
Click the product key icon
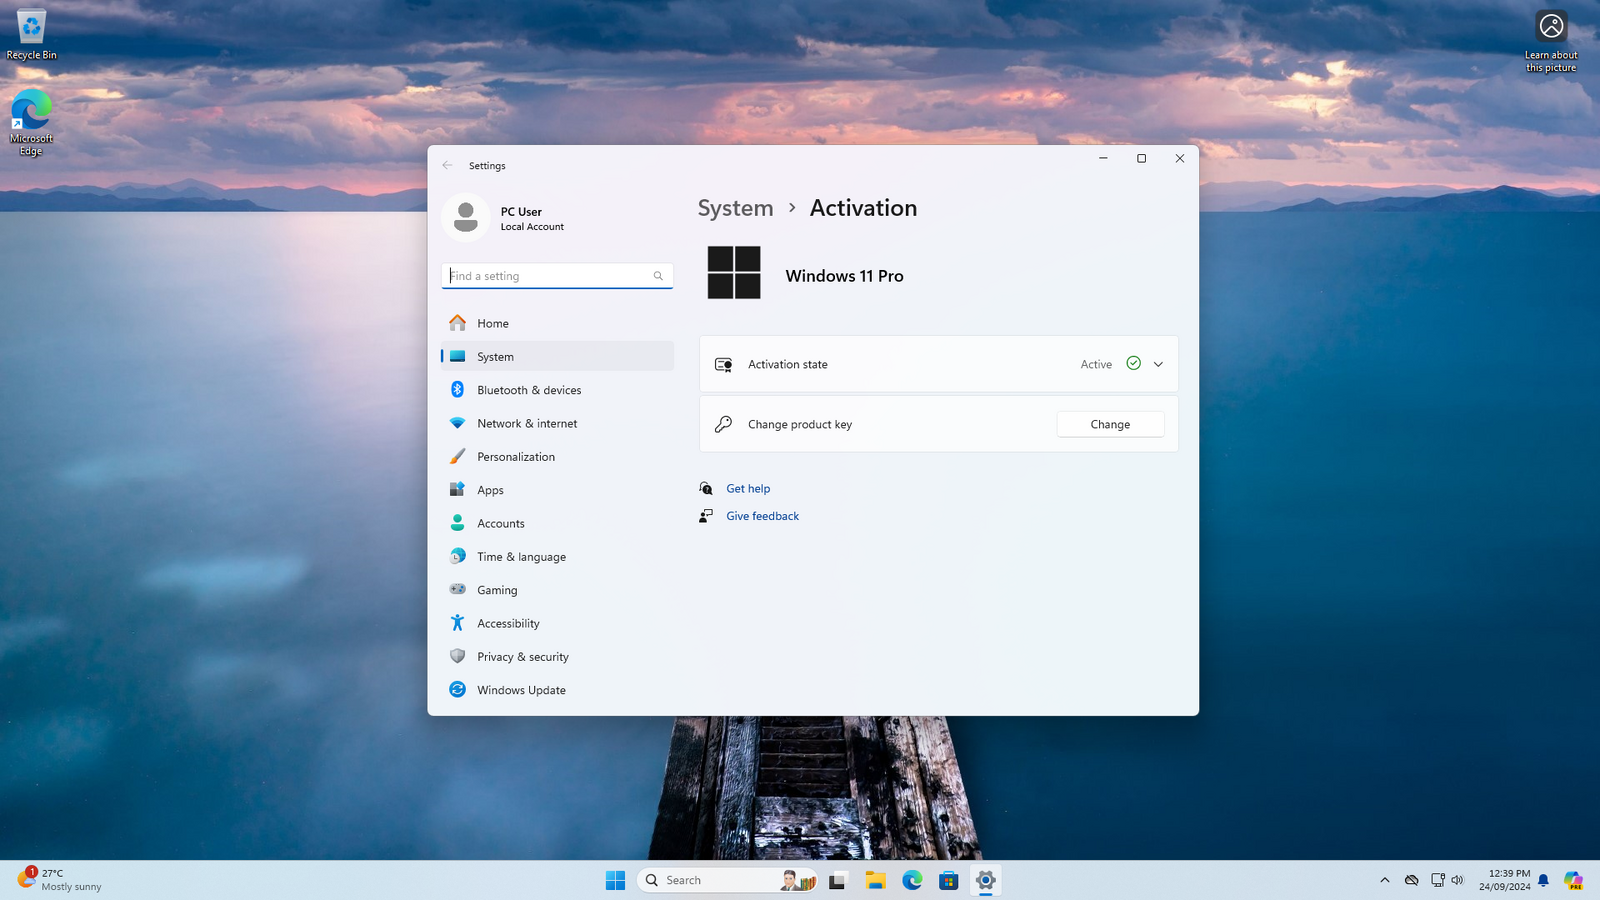(x=723, y=424)
